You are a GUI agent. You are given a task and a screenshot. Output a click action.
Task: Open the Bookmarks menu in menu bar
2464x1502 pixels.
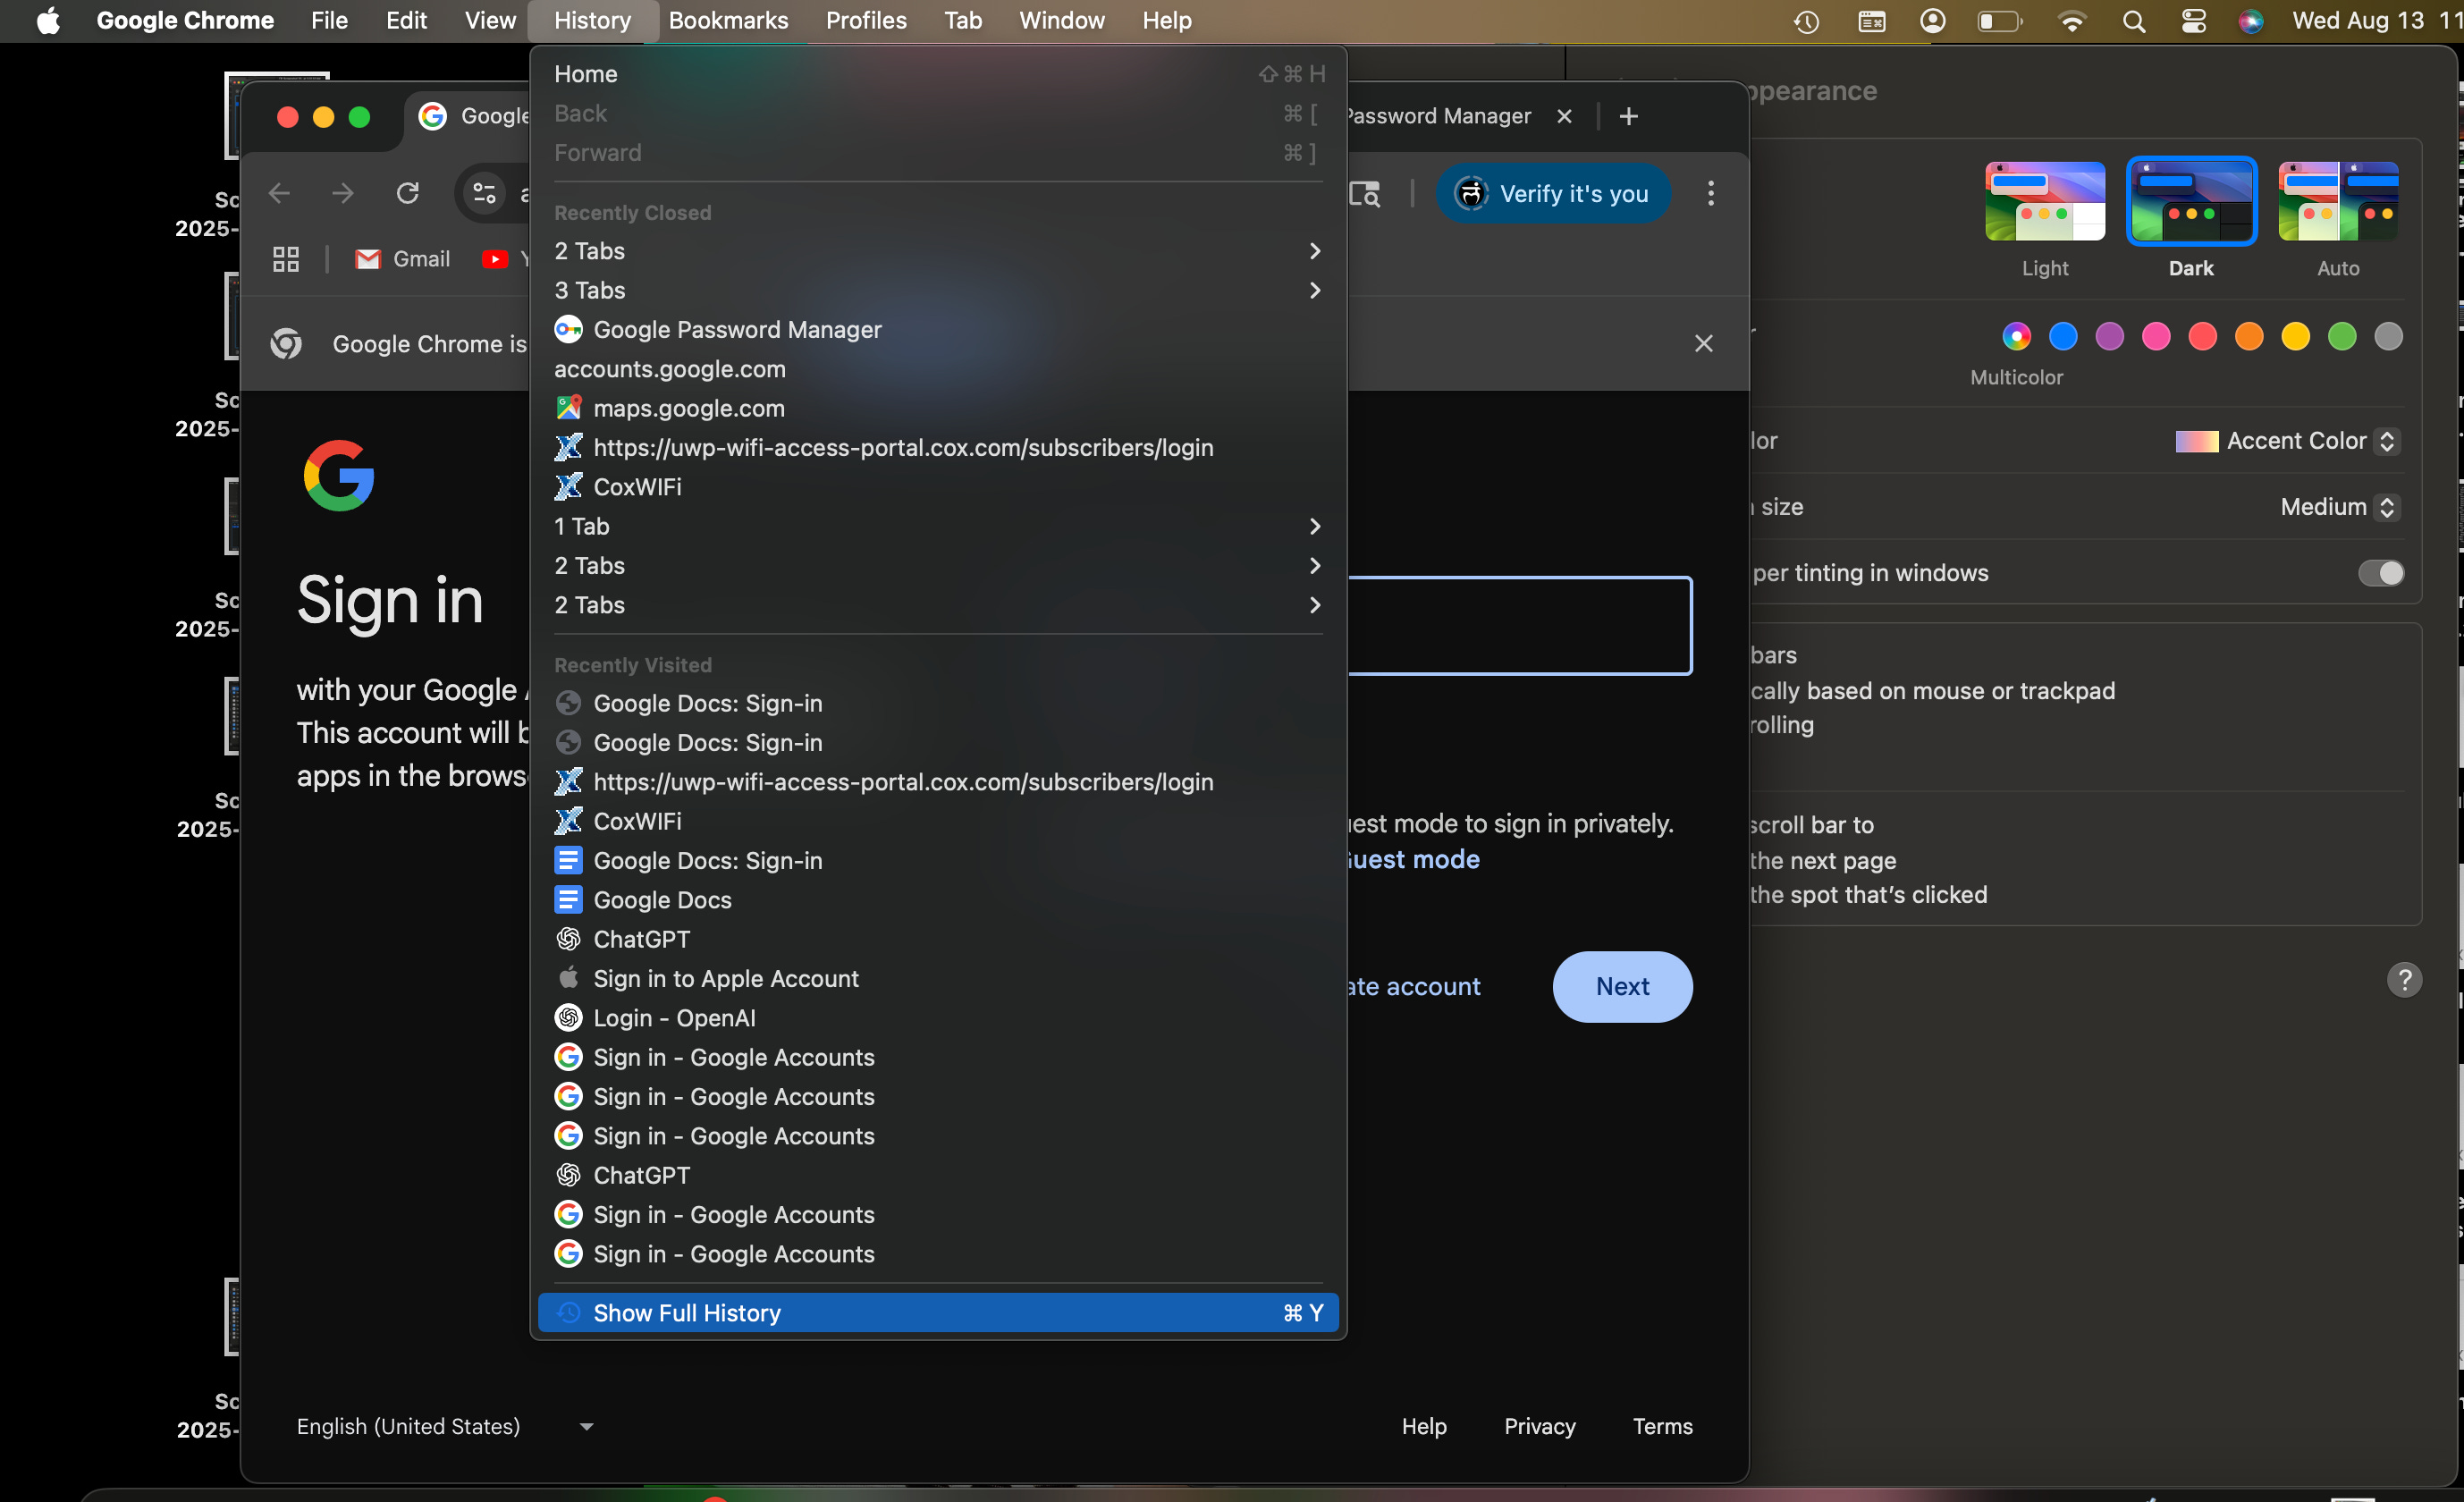coord(727,21)
